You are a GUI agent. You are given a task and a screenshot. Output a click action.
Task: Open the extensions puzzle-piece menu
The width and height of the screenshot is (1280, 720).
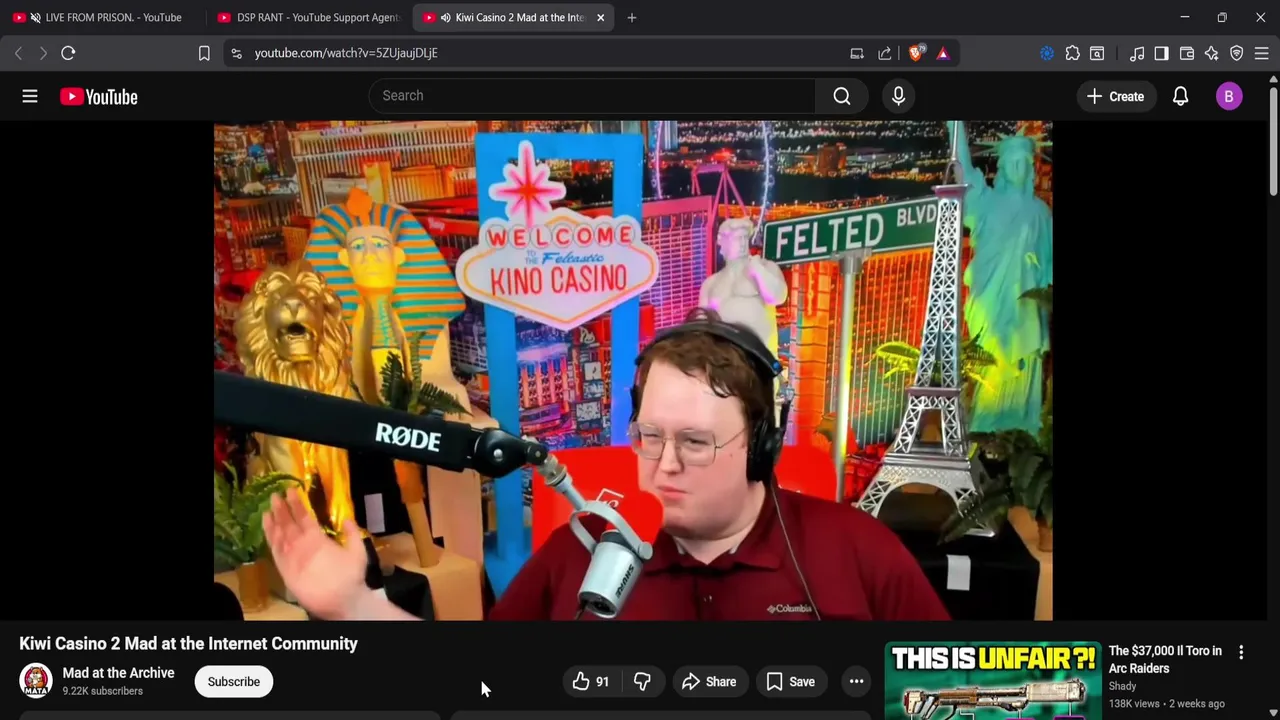coord(1072,53)
